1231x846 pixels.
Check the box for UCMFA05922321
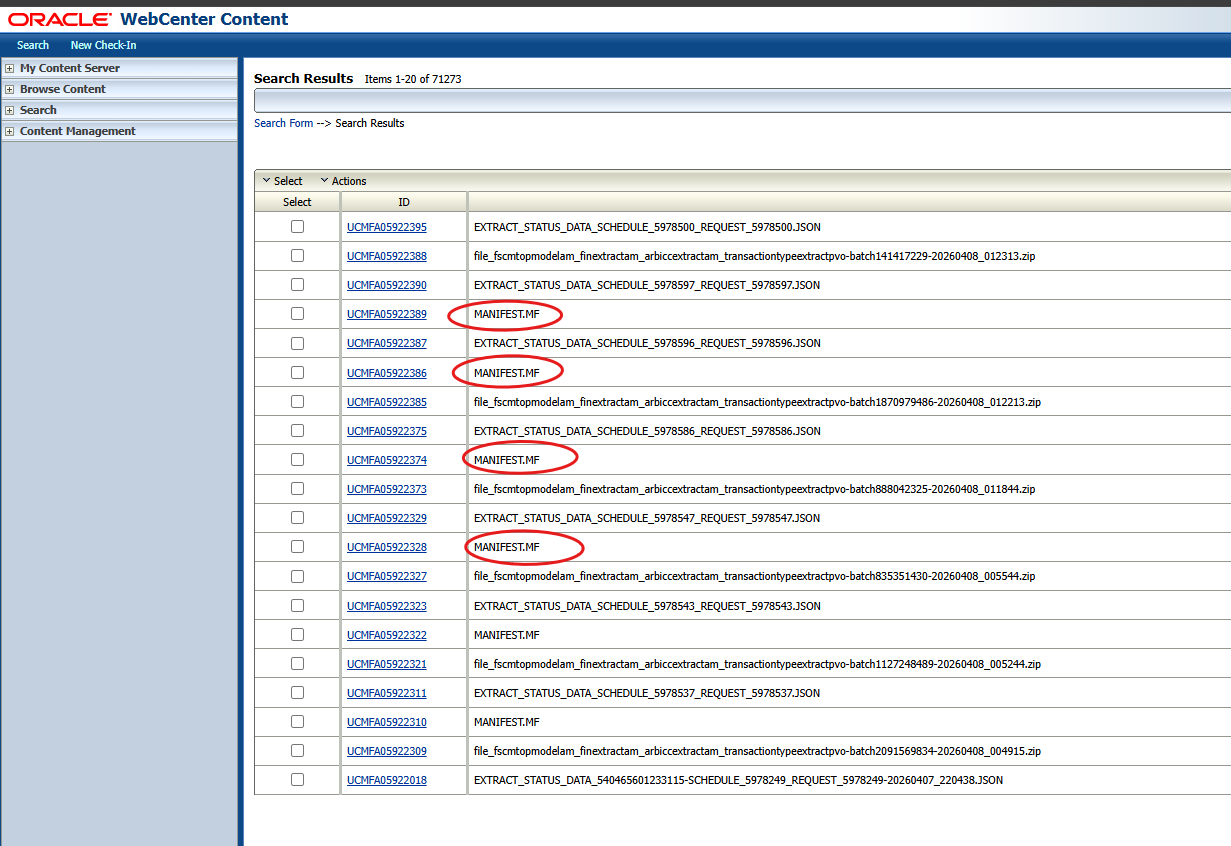point(297,663)
